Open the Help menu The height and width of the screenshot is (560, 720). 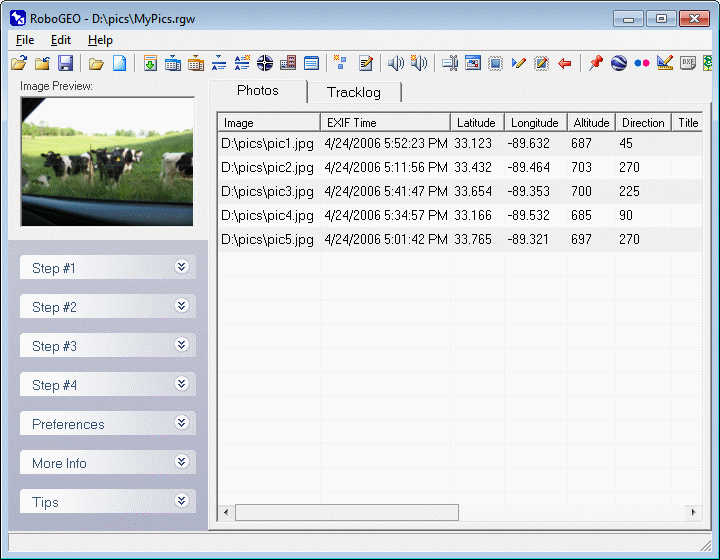[100, 40]
